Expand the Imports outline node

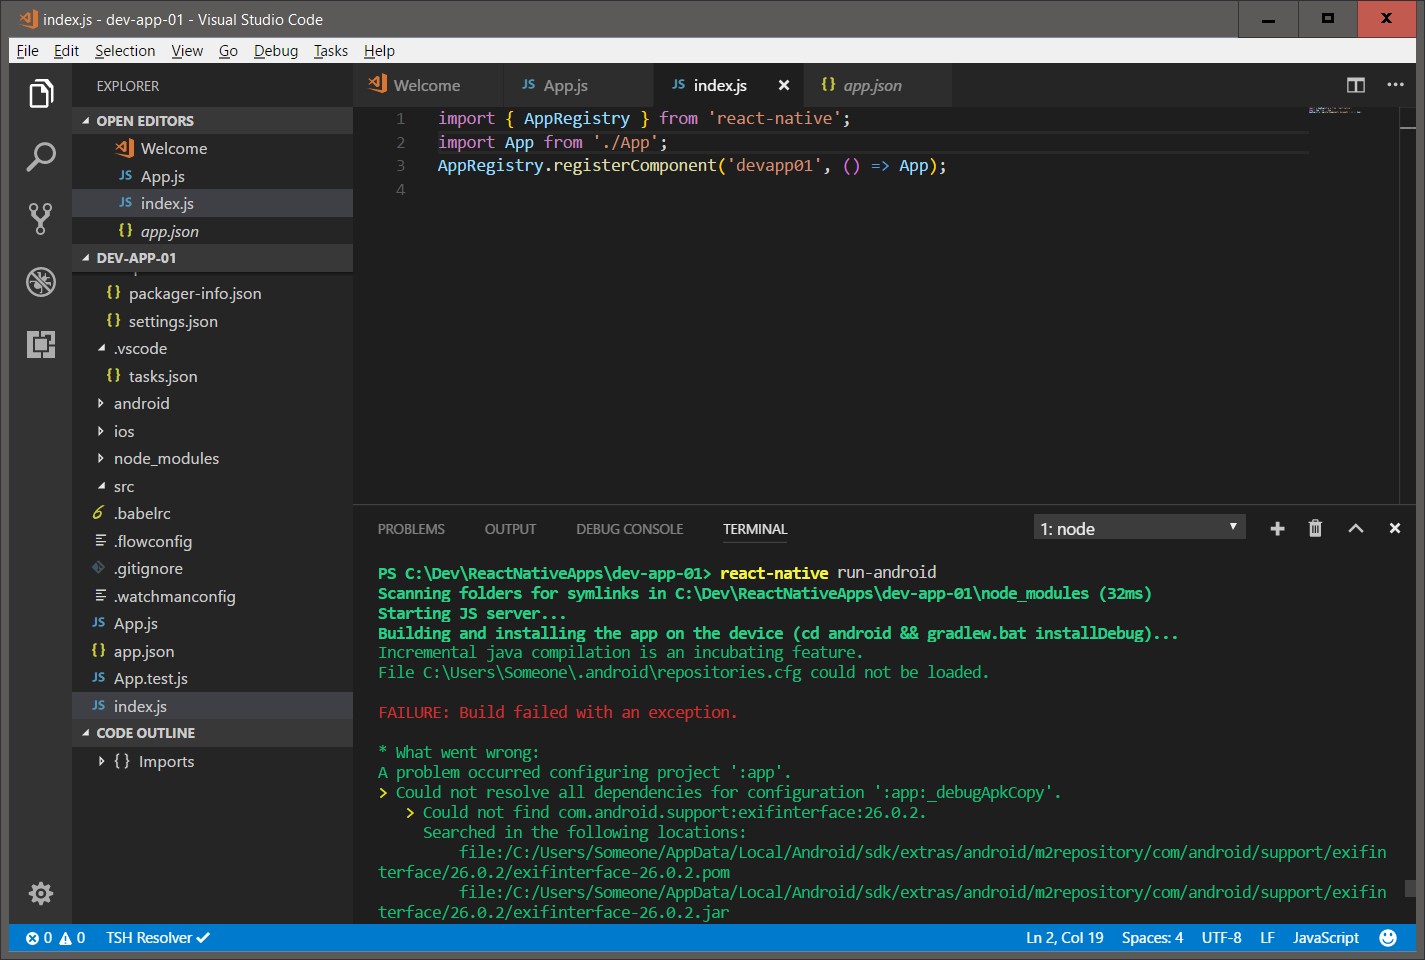[101, 762]
